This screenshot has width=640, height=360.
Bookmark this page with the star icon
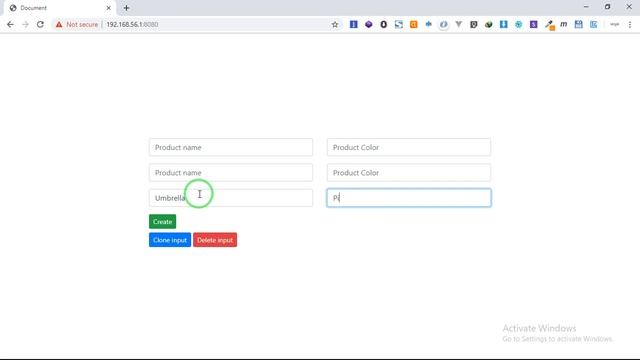tap(335, 24)
